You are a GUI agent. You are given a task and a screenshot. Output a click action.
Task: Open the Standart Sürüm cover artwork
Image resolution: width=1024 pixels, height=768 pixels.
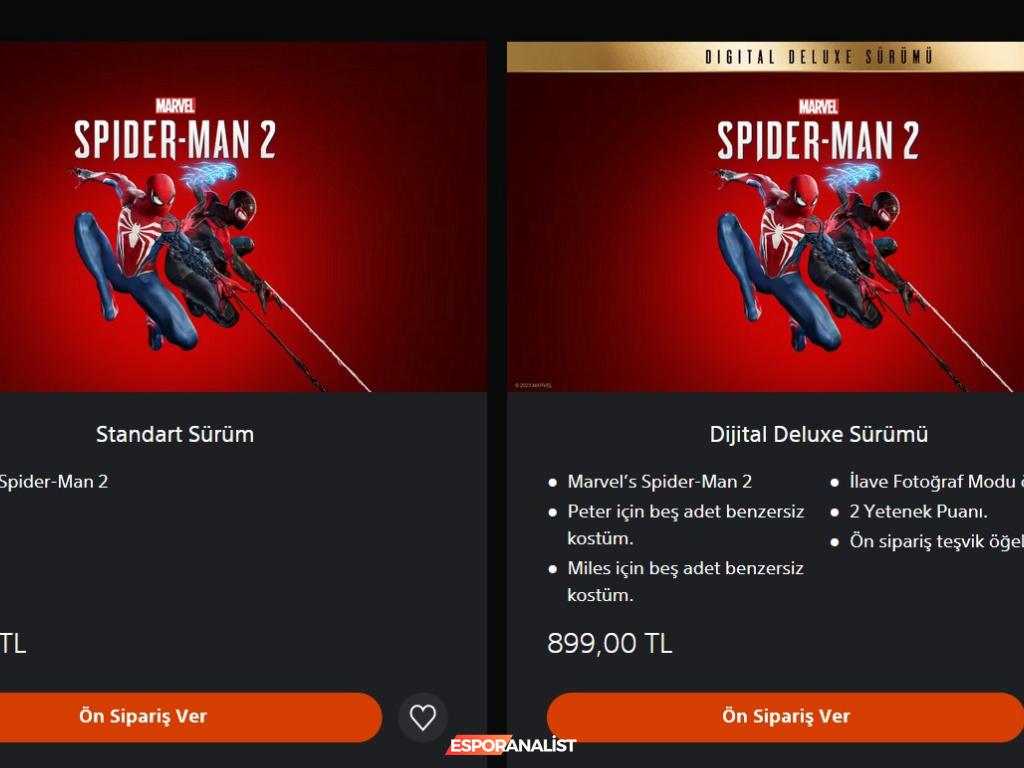[243, 217]
